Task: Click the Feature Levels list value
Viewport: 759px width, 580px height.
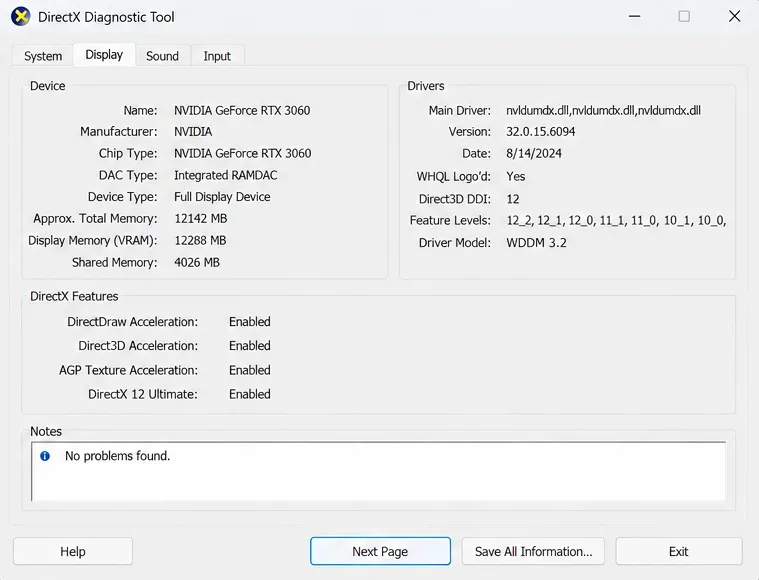Action: coord(616,221)
